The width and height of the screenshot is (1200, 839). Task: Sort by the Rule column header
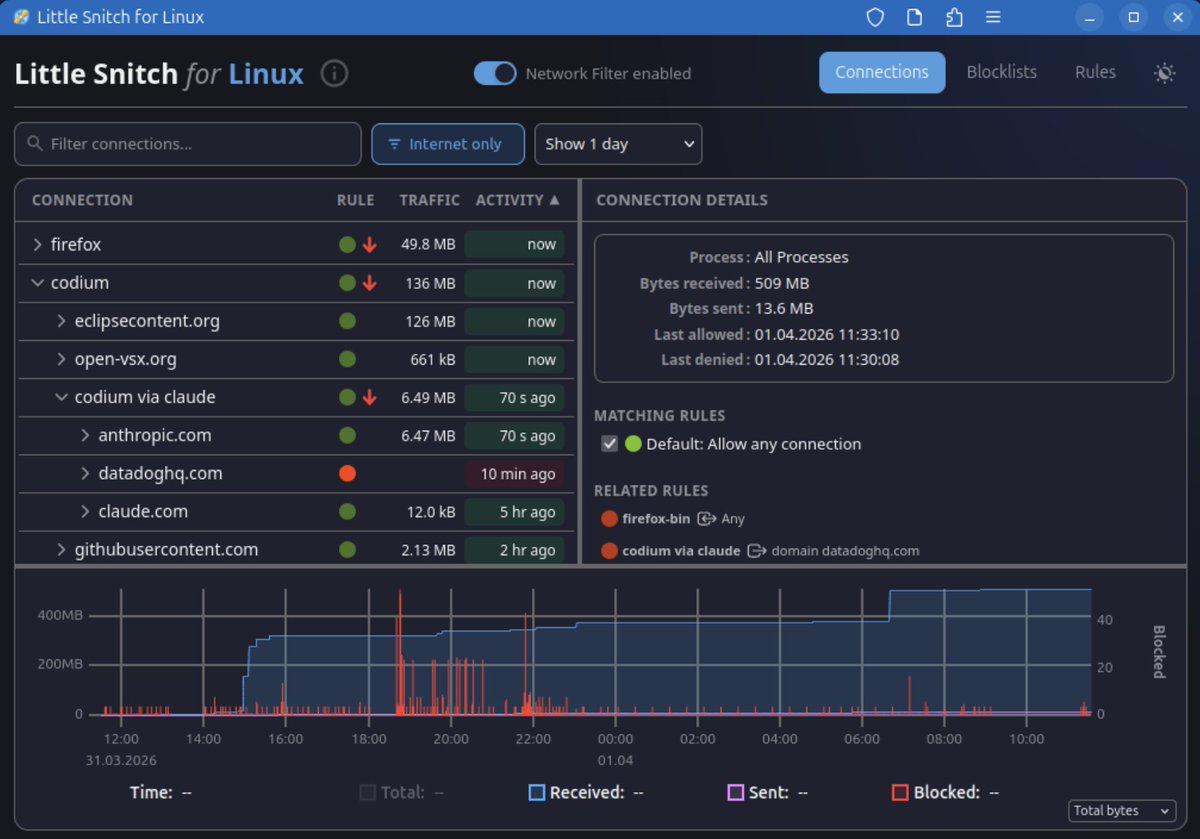click(355, 200)
